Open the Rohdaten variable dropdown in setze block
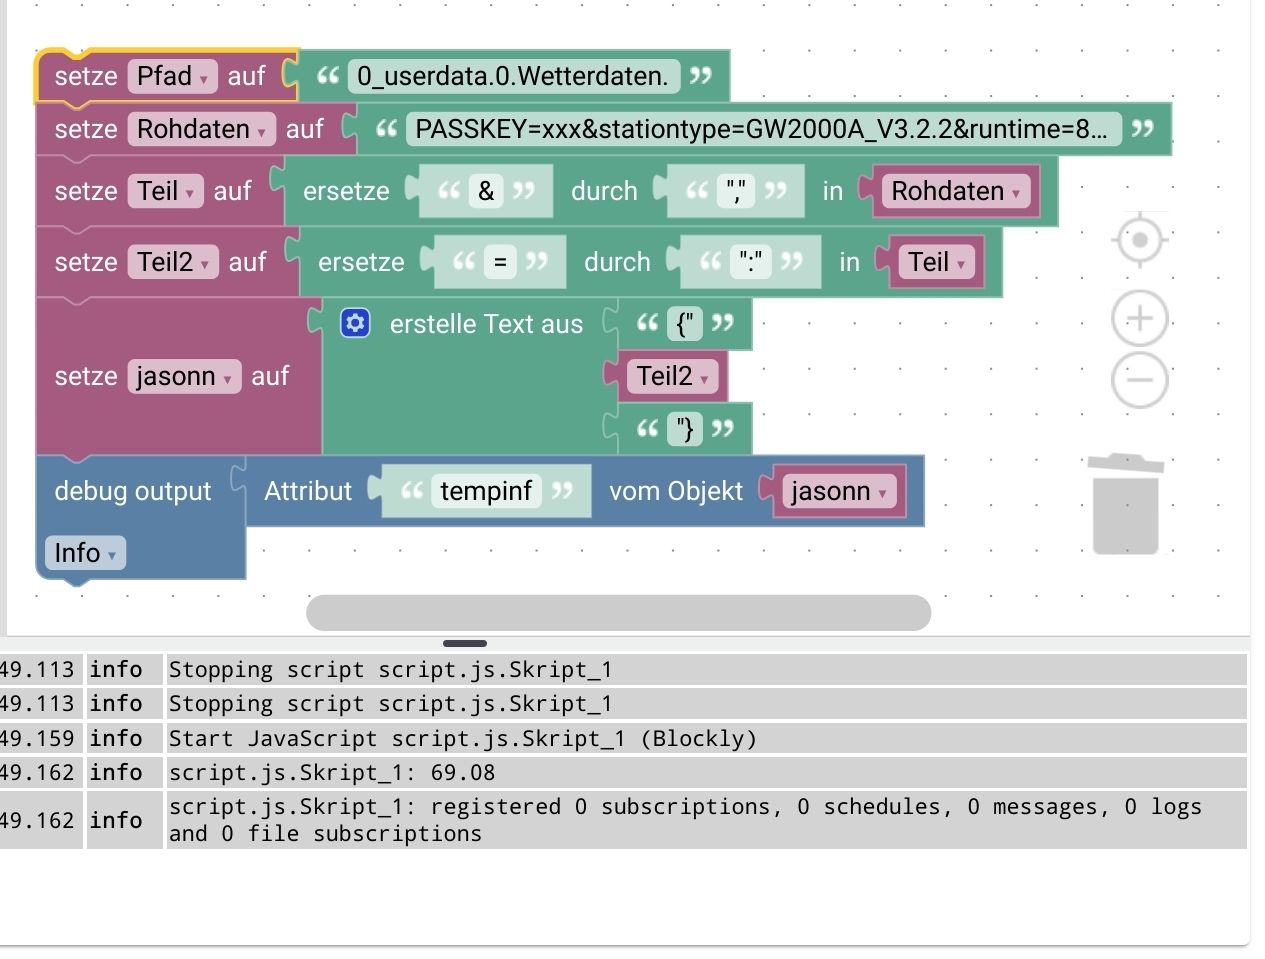The image size is (1265, 959). point(201,129)
